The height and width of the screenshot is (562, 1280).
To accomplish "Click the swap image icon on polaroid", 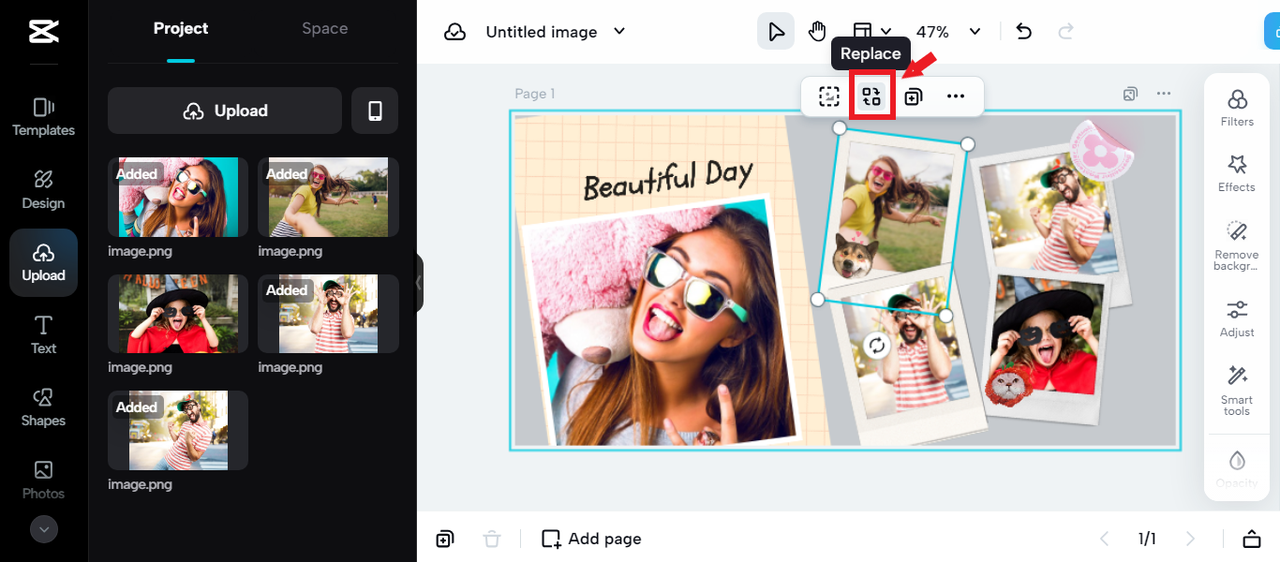I will coord(877,346).
